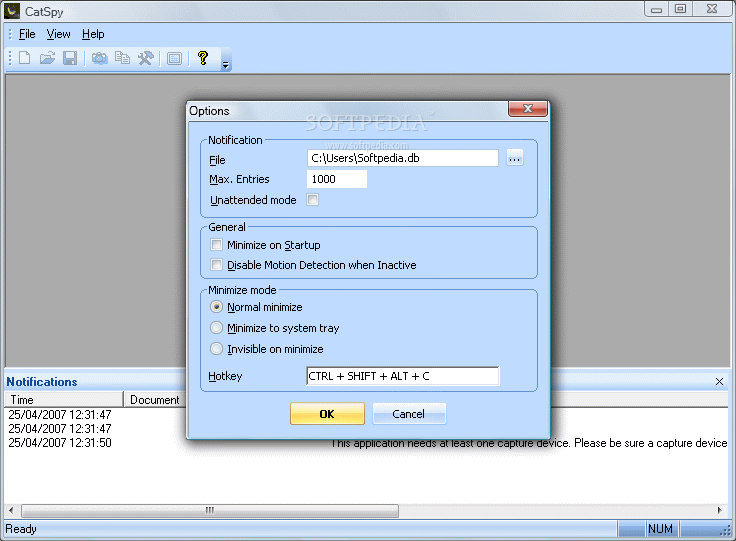Click Cancel in the Options dialog

click(x=409, y=414)
